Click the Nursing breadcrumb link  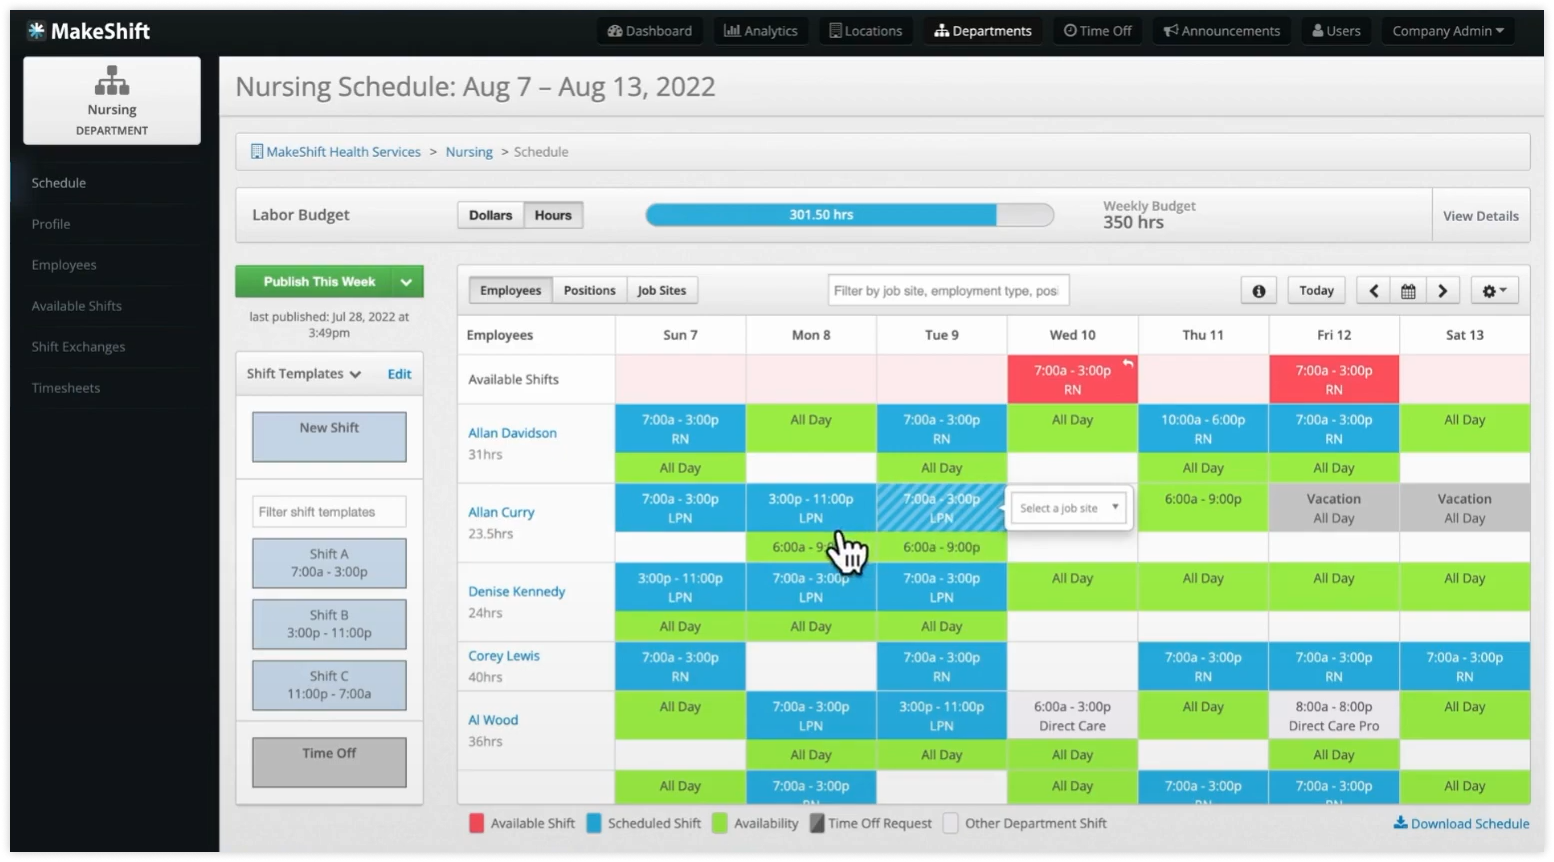469,152
